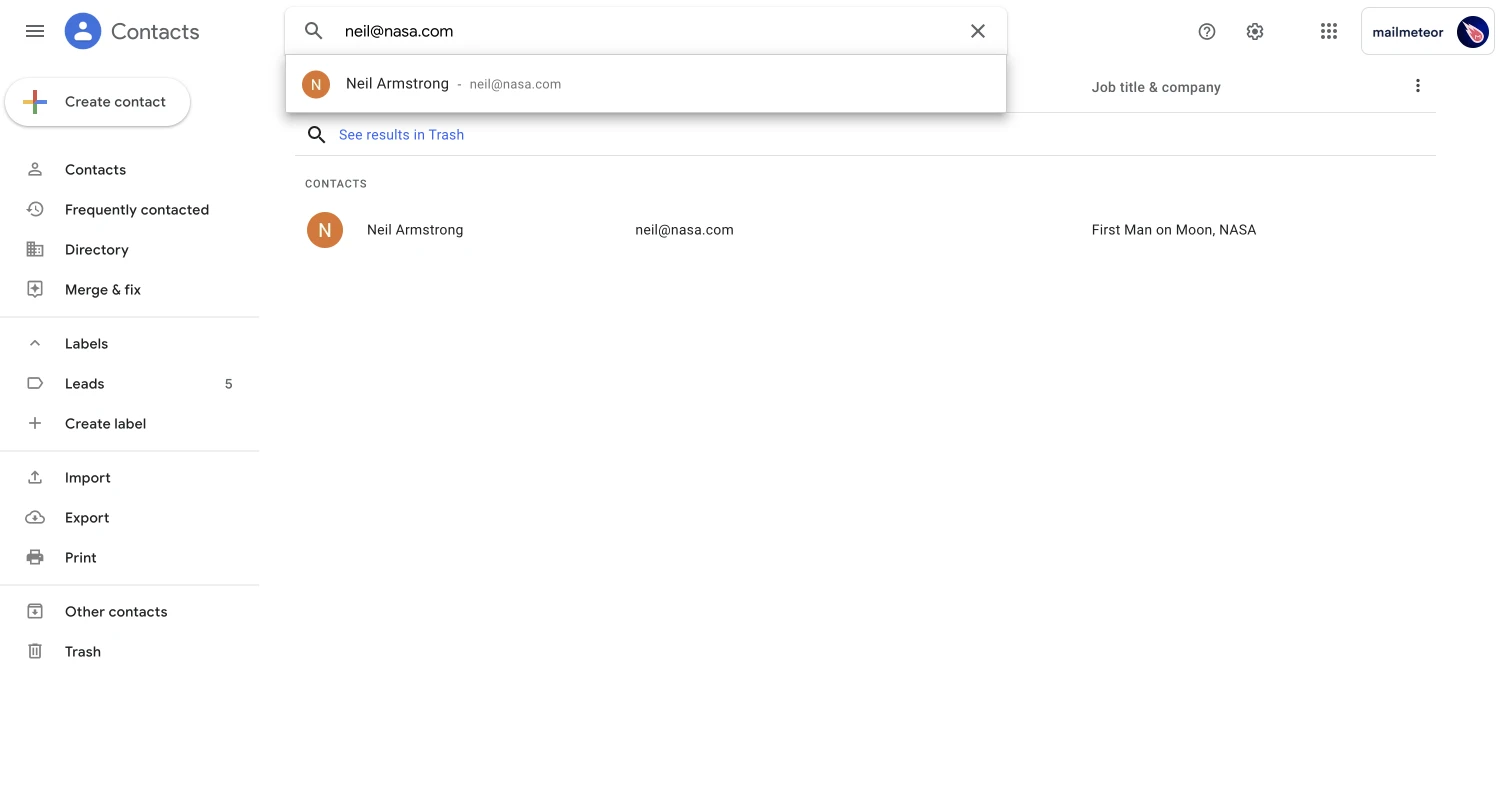This screenshot has height=800, width=1510.
Task: Click the orange N avatar in suggestion dropdown
Action: click(316, 84)
